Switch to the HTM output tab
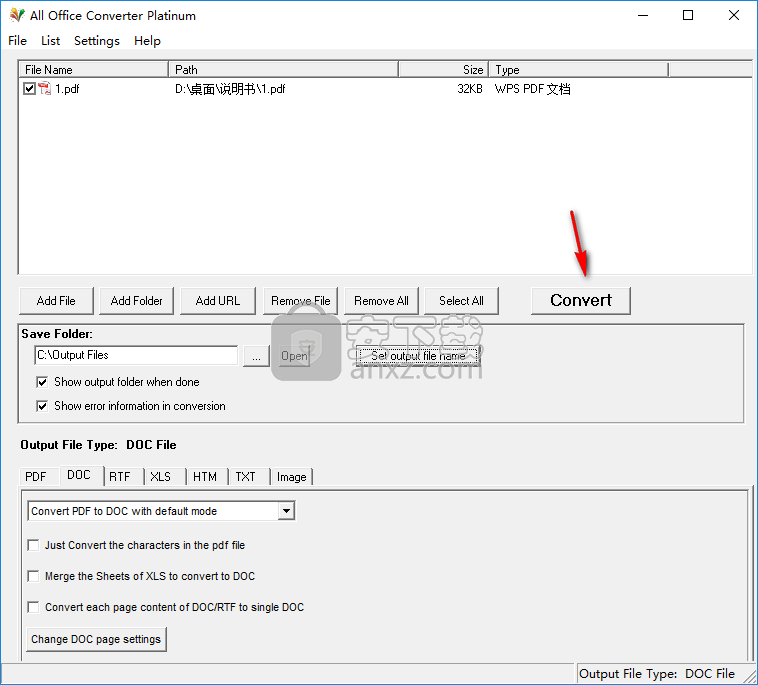 [x=205, y=477]
